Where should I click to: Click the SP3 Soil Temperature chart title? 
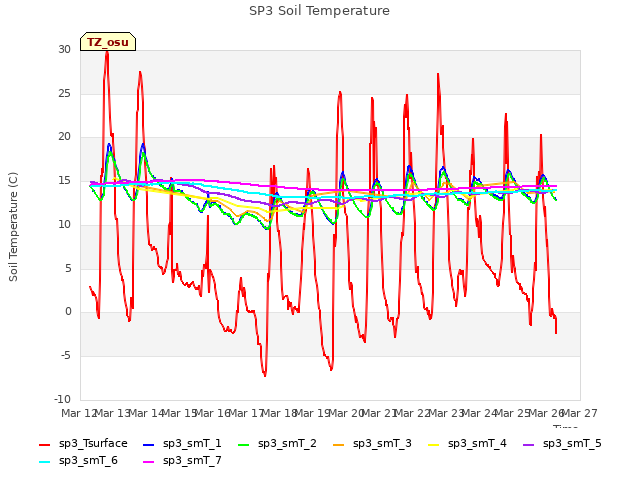[319, 11]
